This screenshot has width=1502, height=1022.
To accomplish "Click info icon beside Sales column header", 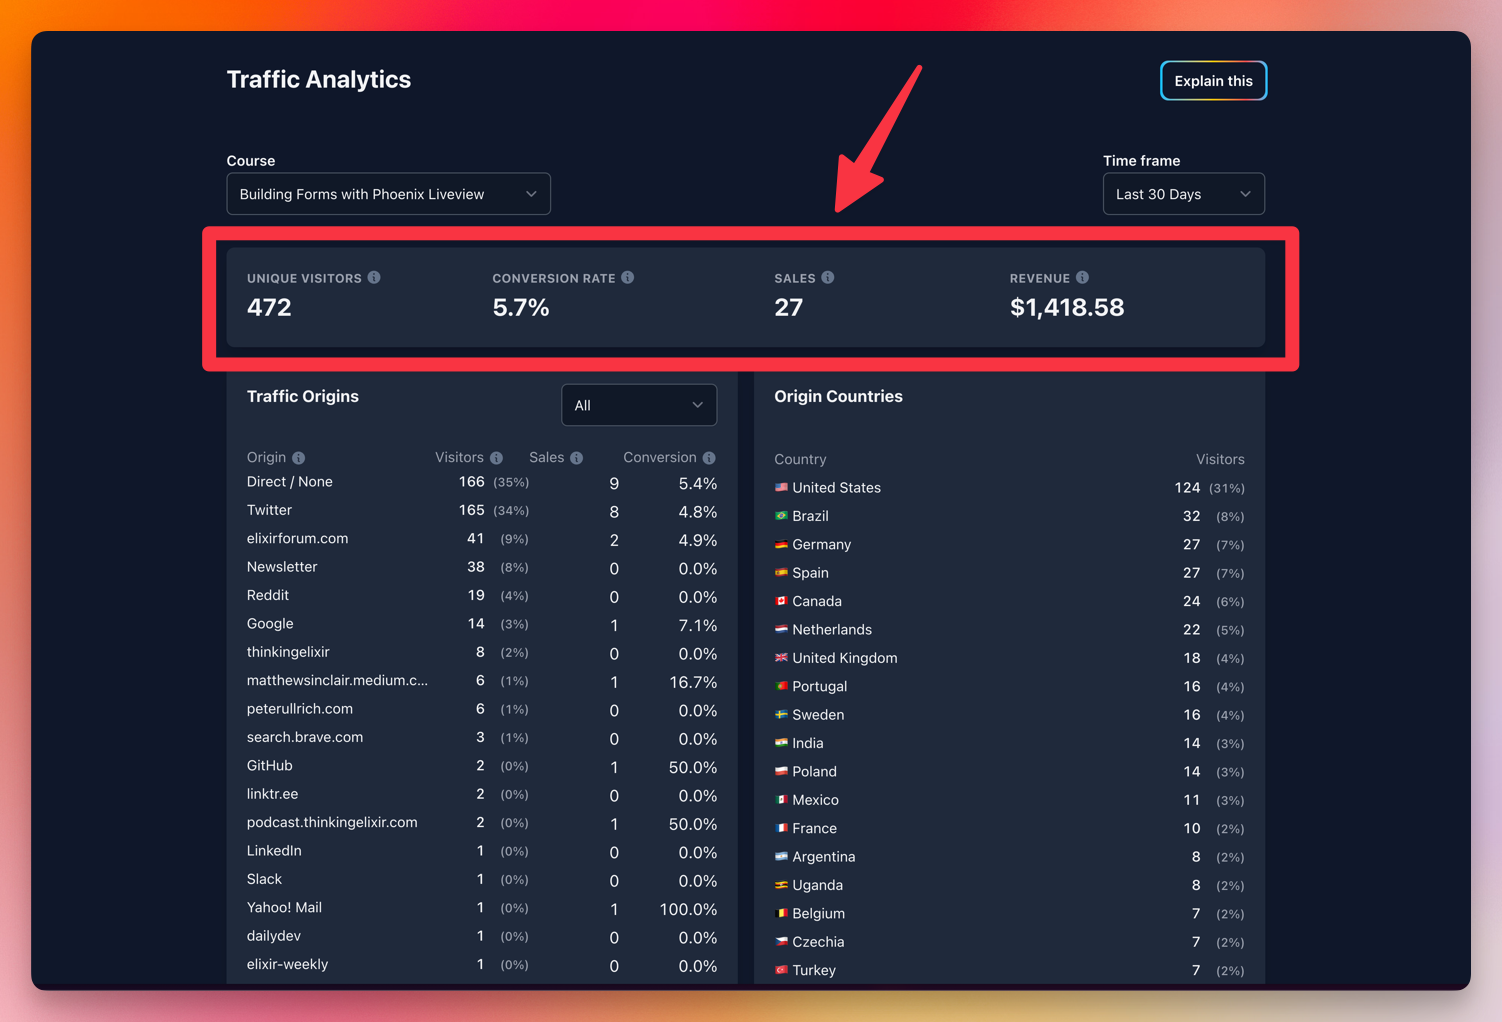I will click(x=577, y=458).
